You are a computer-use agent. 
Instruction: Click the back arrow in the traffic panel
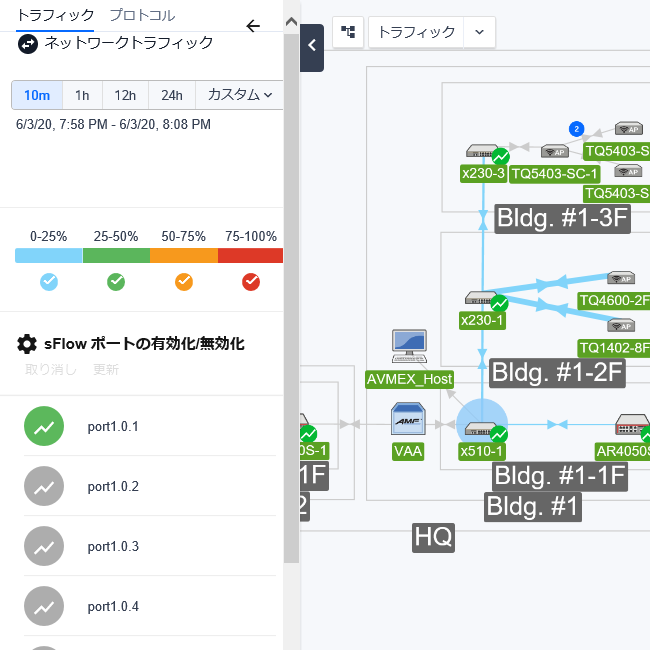pos(253,26)
